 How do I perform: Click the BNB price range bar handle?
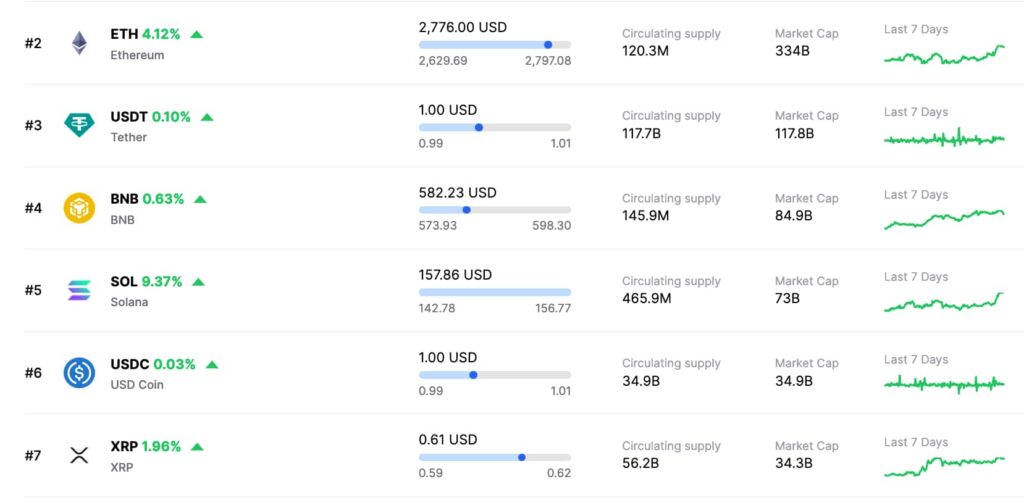coord(467,210)
